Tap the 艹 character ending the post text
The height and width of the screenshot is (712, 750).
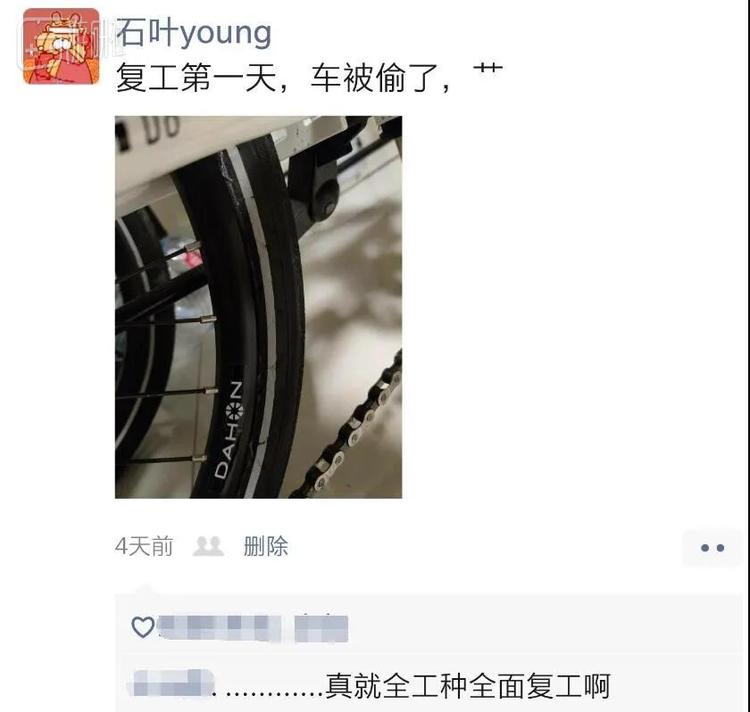click(x=488, y=70)
